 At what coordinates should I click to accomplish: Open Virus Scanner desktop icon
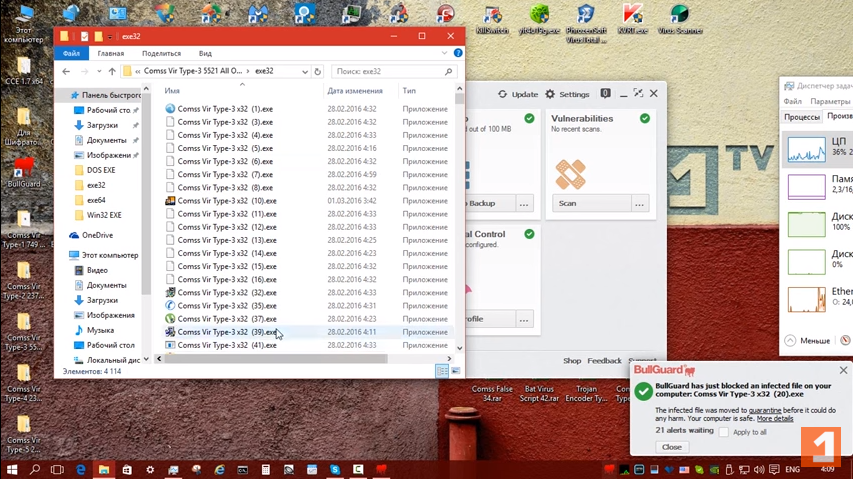(679, 19)
